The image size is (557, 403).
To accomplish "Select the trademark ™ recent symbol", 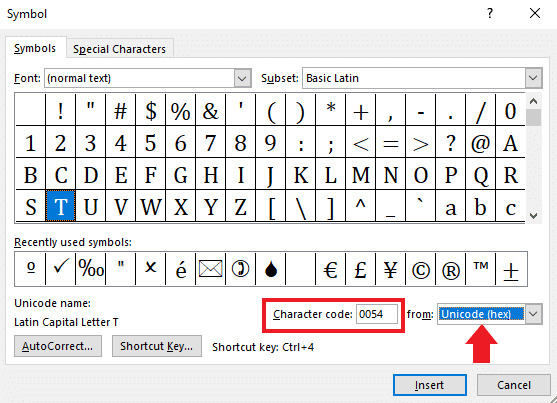I will point(480,269).
